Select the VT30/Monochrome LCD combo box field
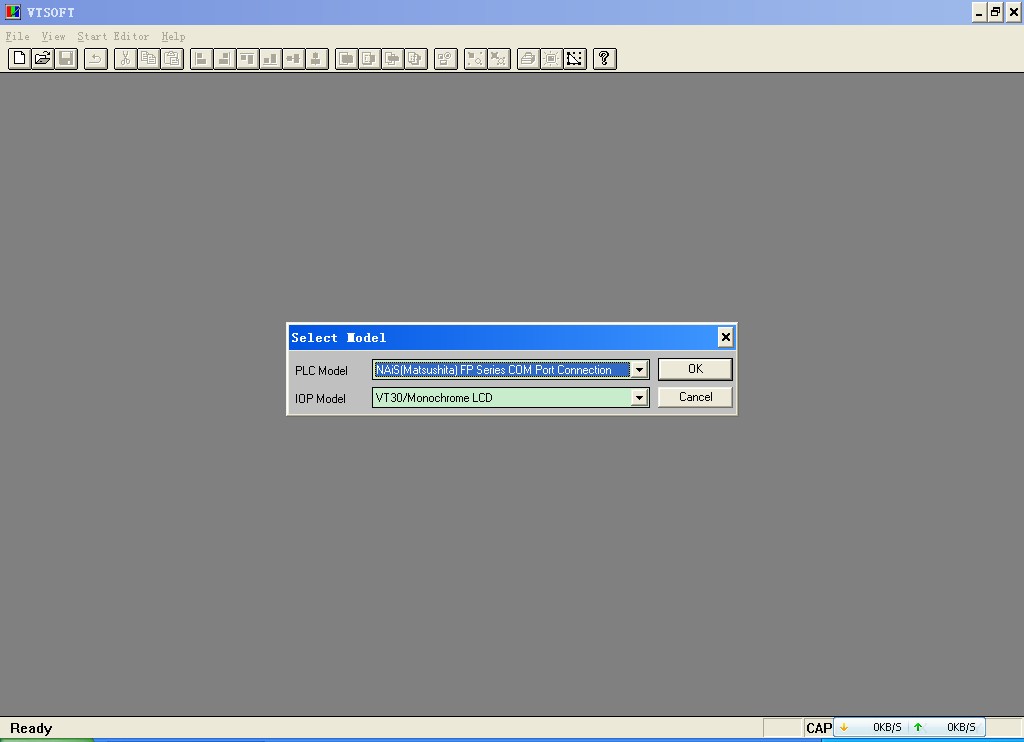 (x=500, y=398)
